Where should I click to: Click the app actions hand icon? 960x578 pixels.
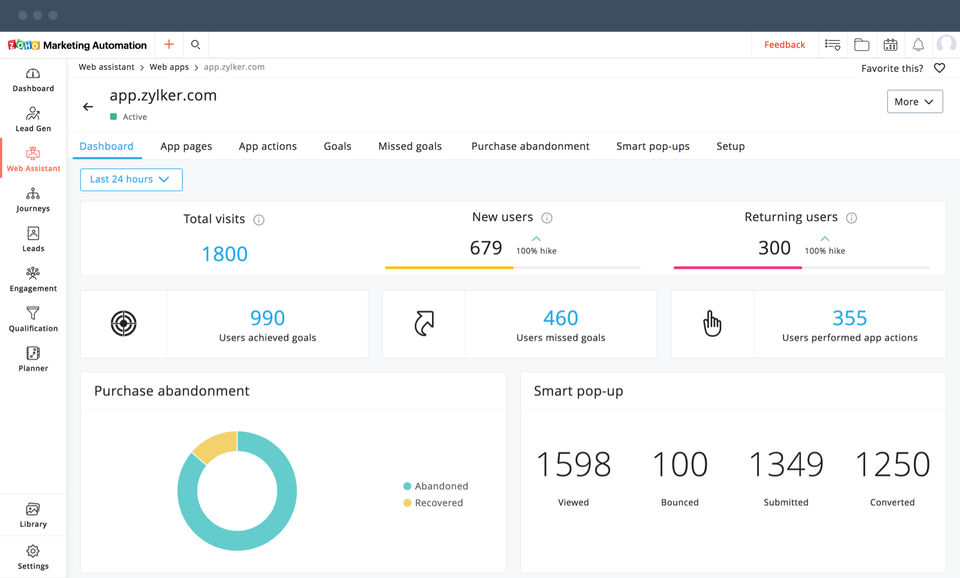[x=712, y=323]
